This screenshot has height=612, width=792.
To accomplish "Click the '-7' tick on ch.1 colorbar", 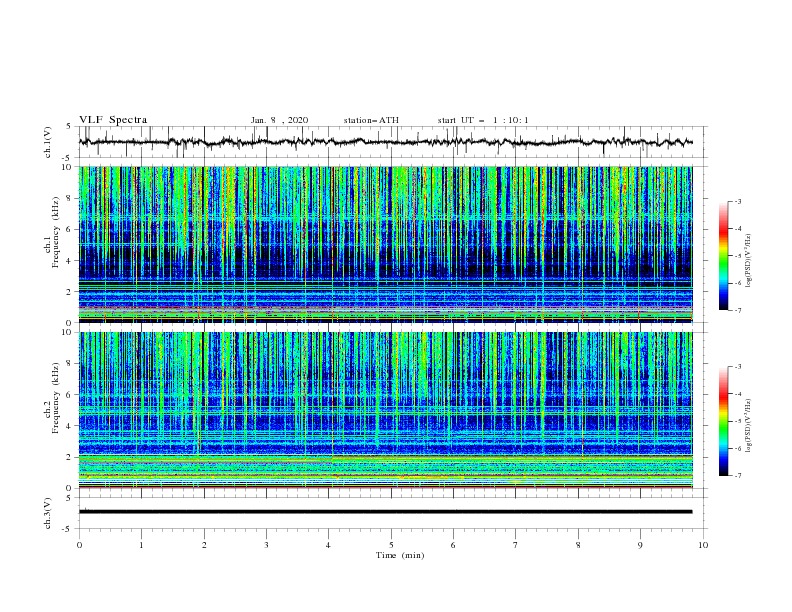I will 737,310.
